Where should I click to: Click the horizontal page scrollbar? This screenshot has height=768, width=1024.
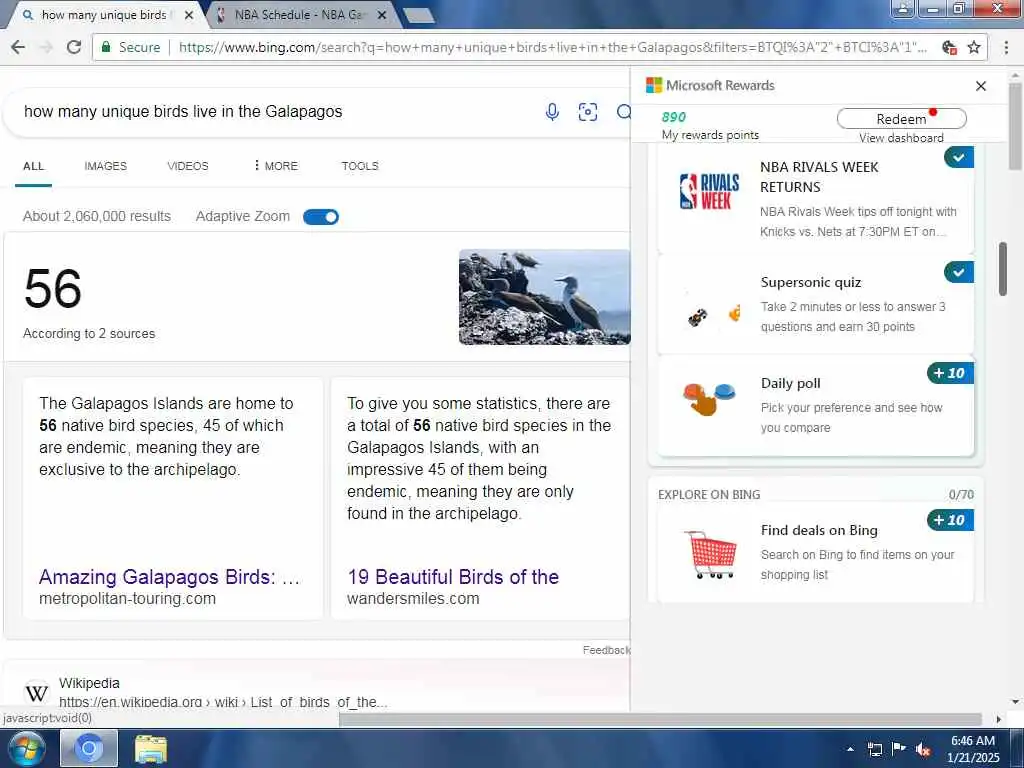pos(660,719)
